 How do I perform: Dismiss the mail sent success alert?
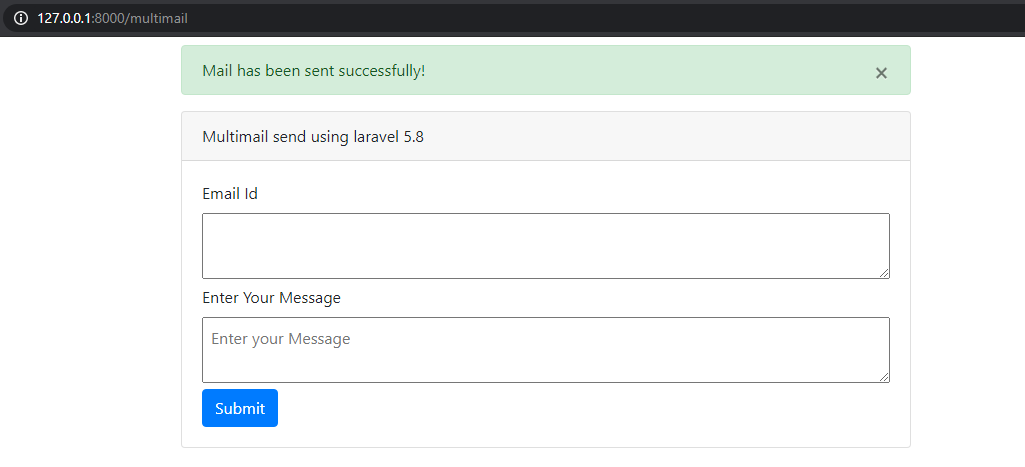tap(881, 73)
